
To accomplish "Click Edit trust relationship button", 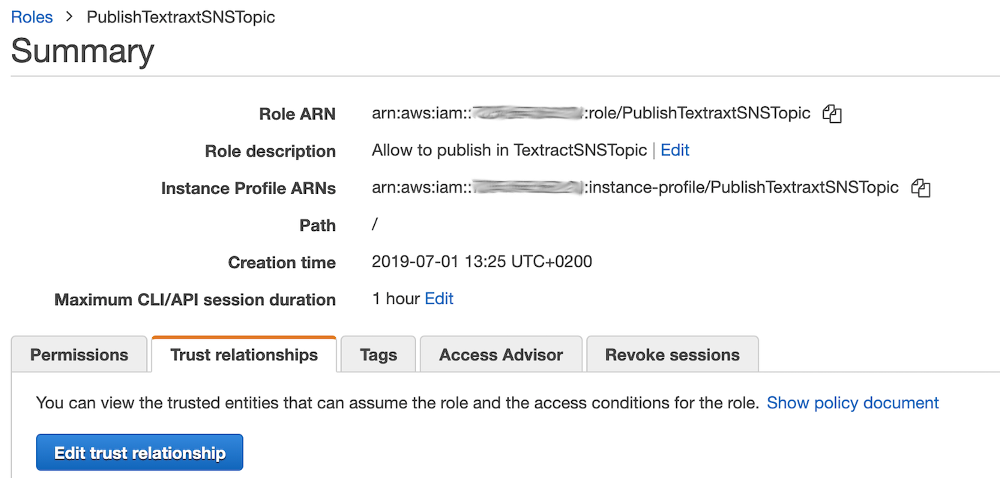I will coord(140,453).
